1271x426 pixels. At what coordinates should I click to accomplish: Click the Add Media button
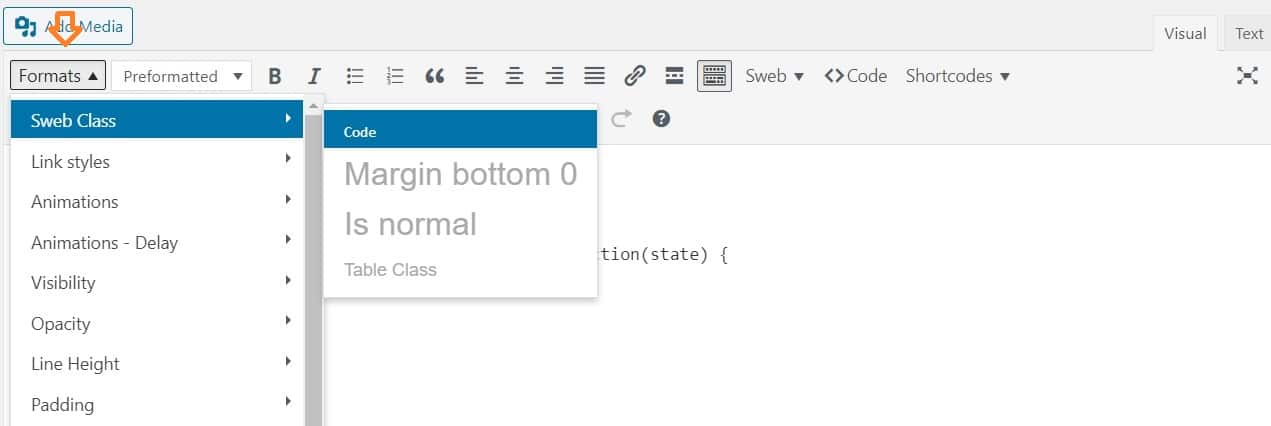[x=68, y=26]
